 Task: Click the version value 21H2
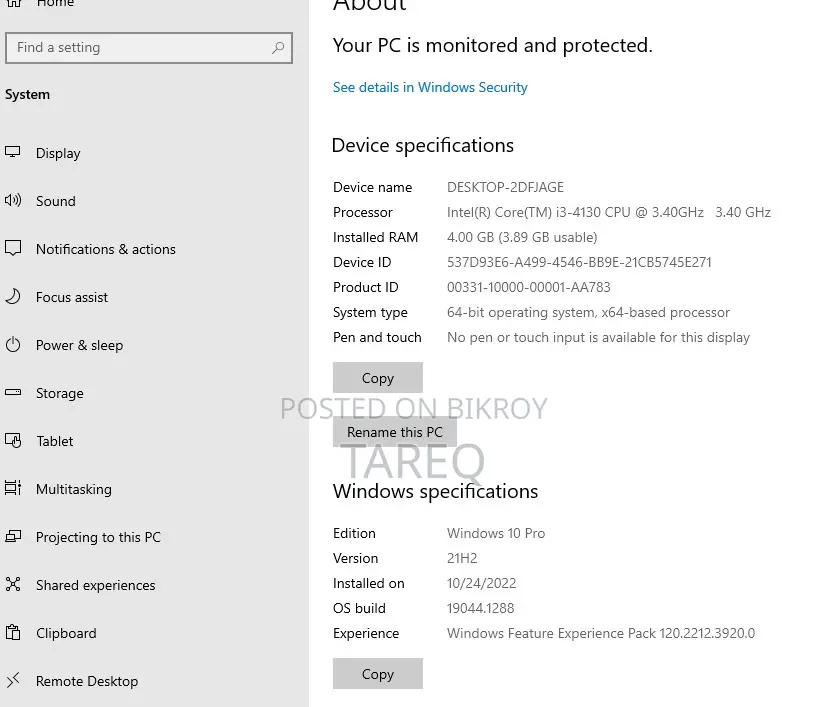click(x=462, y=558)
